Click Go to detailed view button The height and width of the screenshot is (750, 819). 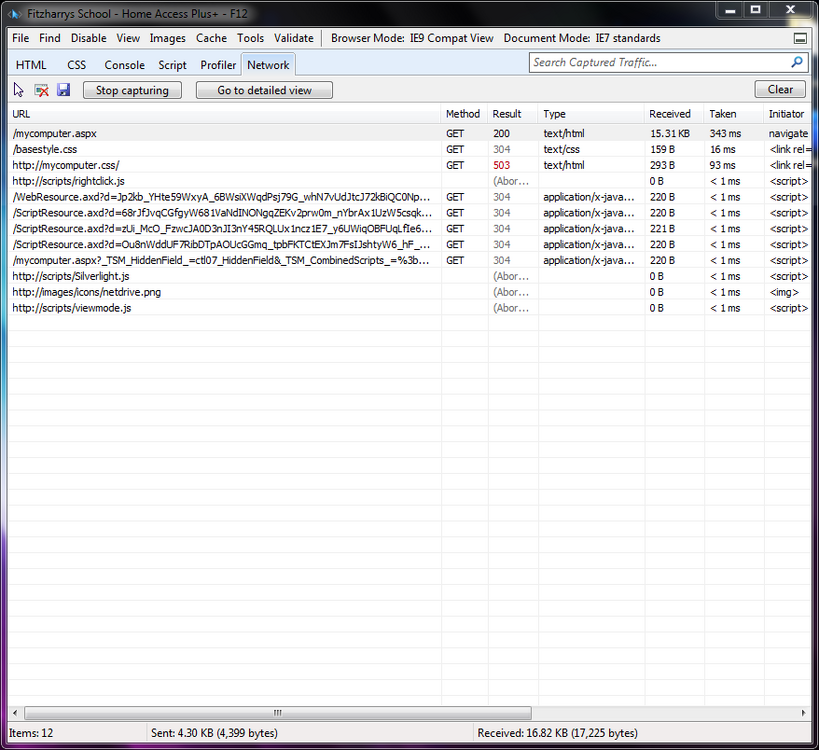264,90
